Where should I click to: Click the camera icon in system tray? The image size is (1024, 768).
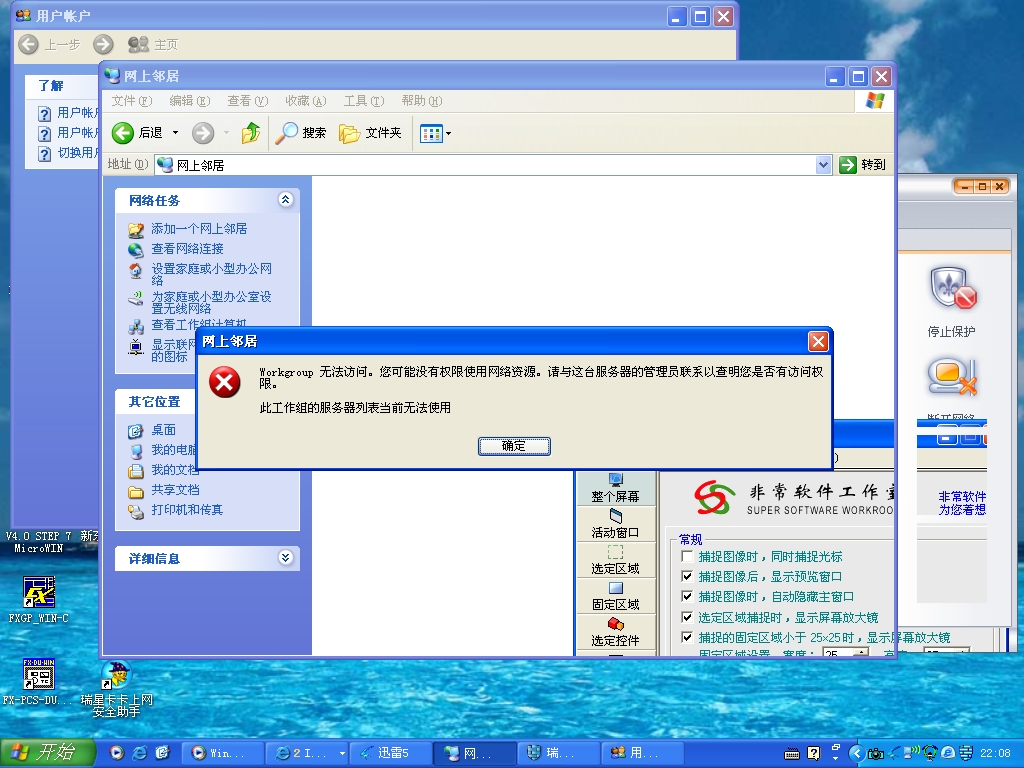point(875,754)
